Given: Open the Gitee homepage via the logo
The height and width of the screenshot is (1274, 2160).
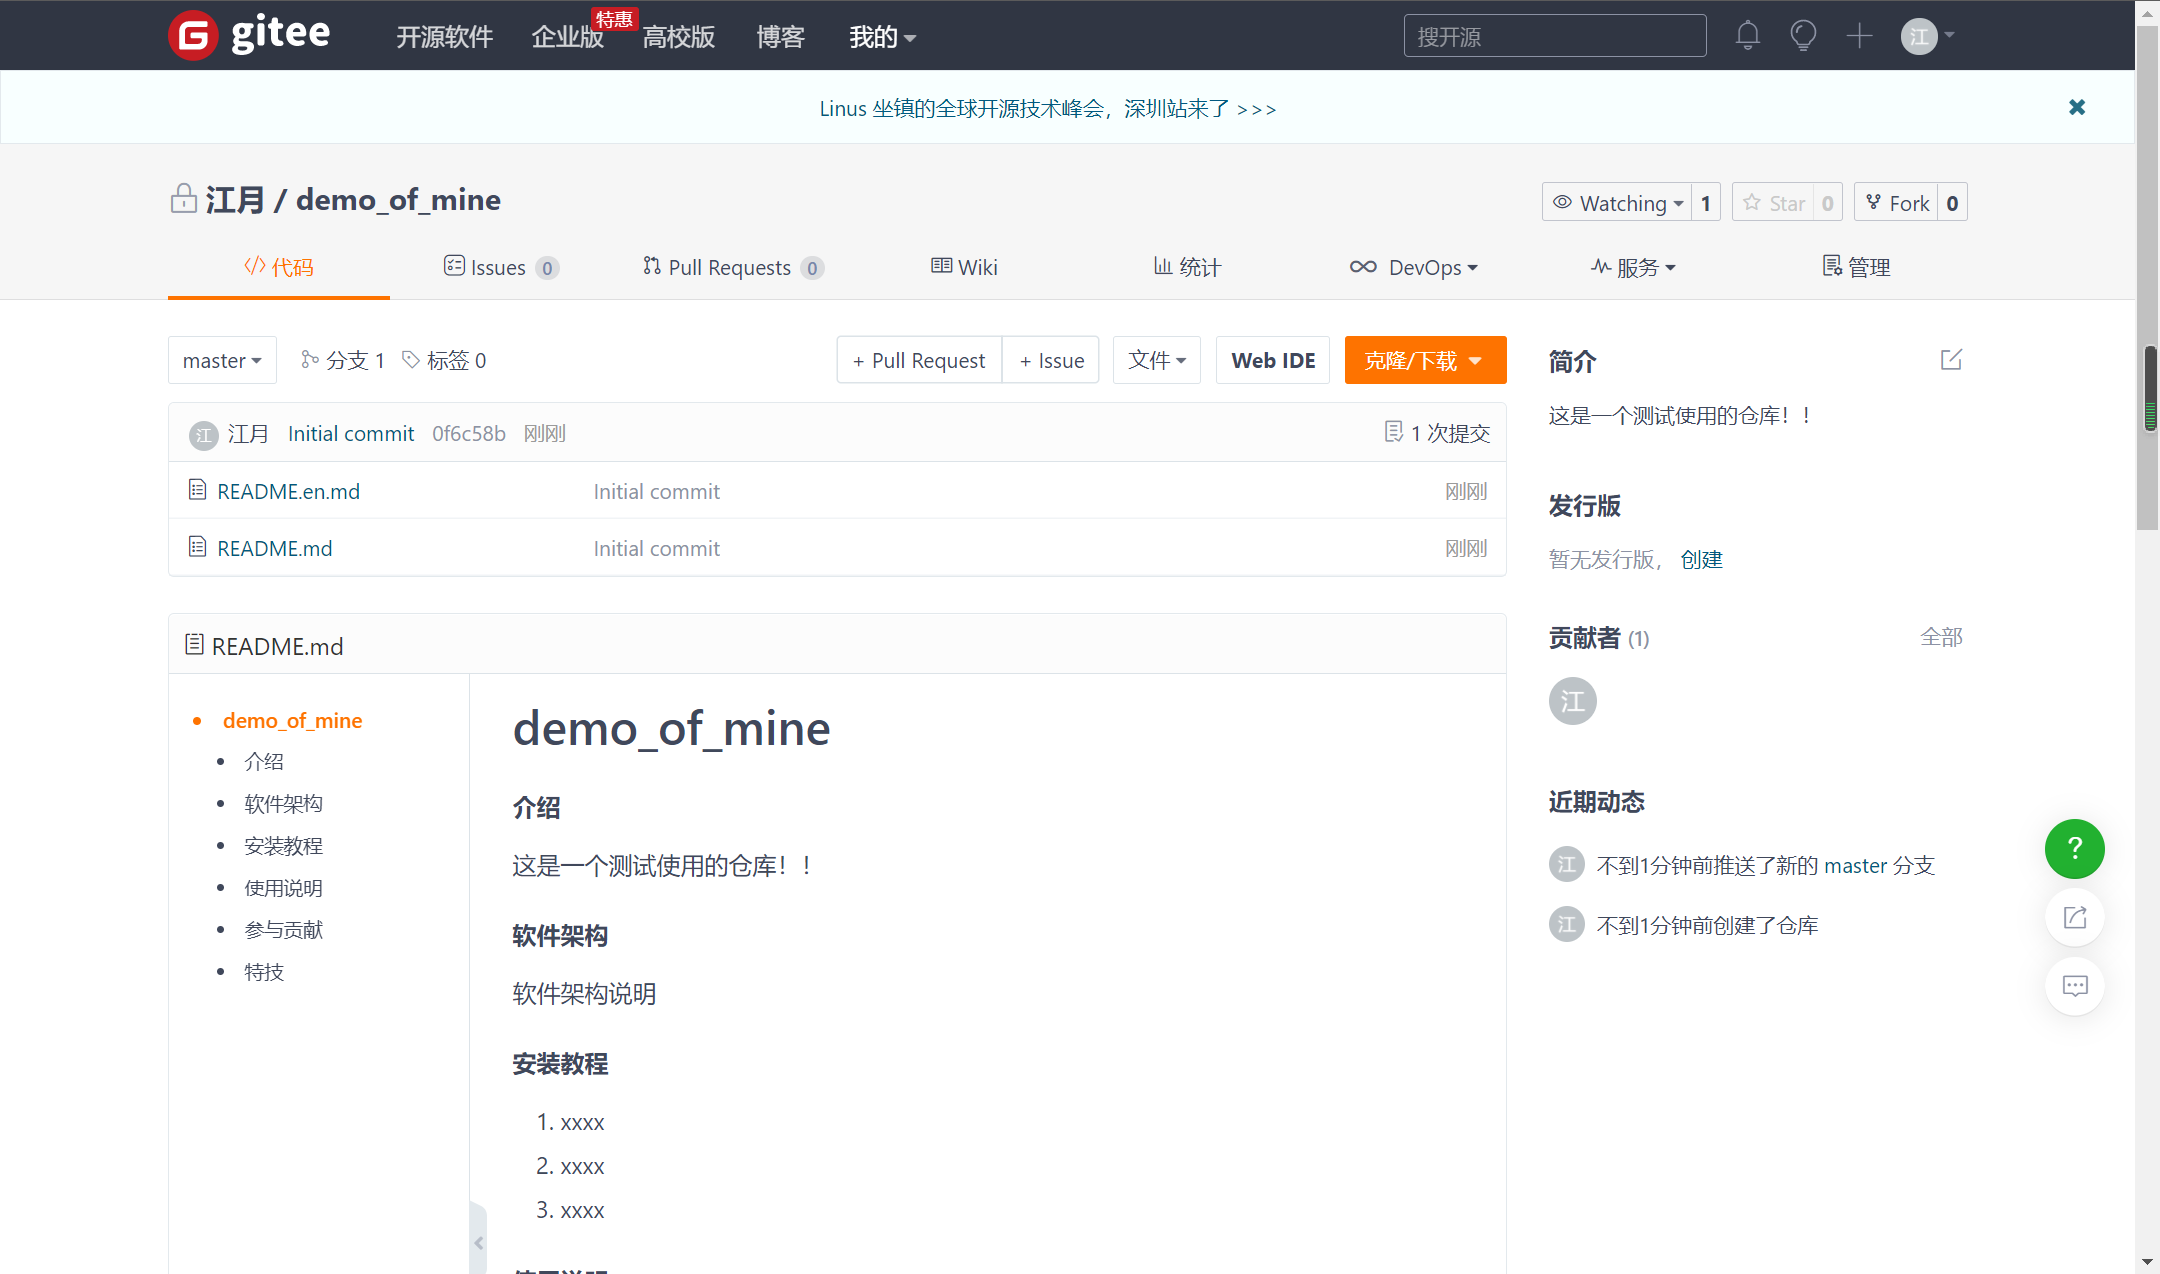Looking at the screenshot, I should click(x=249, y=34).
